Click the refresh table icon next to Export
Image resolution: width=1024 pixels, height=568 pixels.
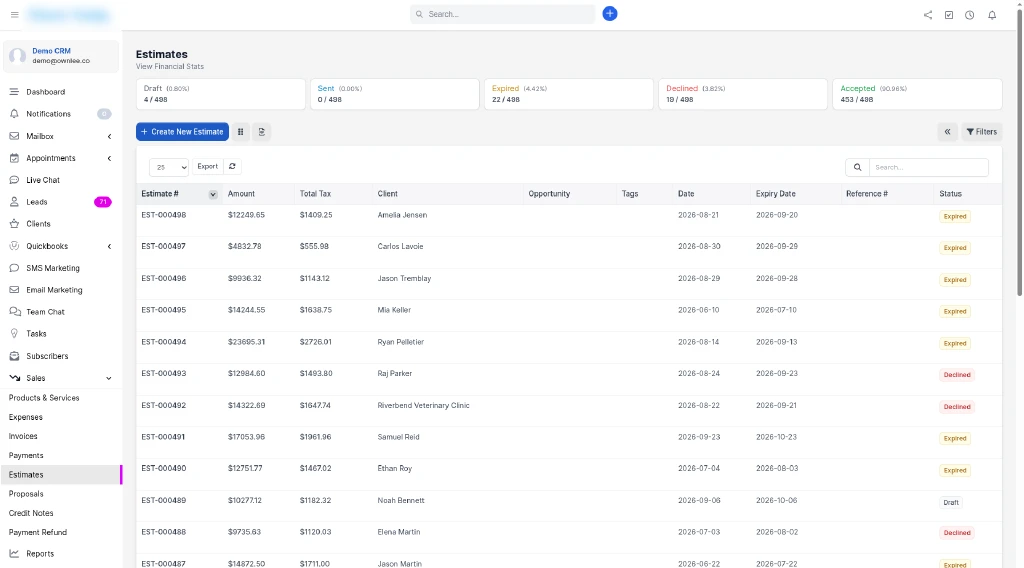coord(232,166)
